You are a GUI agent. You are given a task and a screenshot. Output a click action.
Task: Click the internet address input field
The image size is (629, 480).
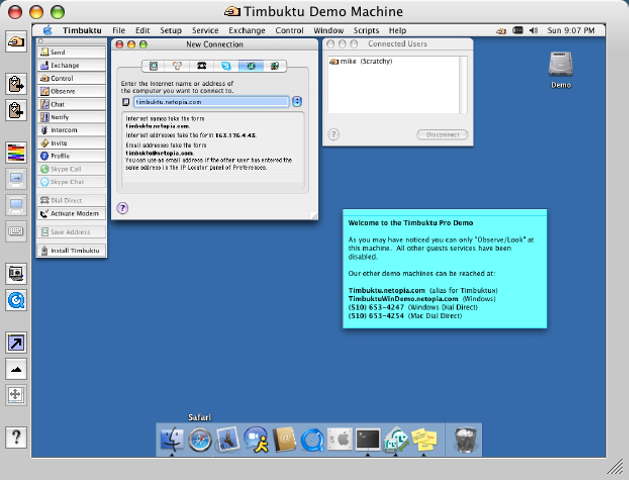click(x=210, y=102)
